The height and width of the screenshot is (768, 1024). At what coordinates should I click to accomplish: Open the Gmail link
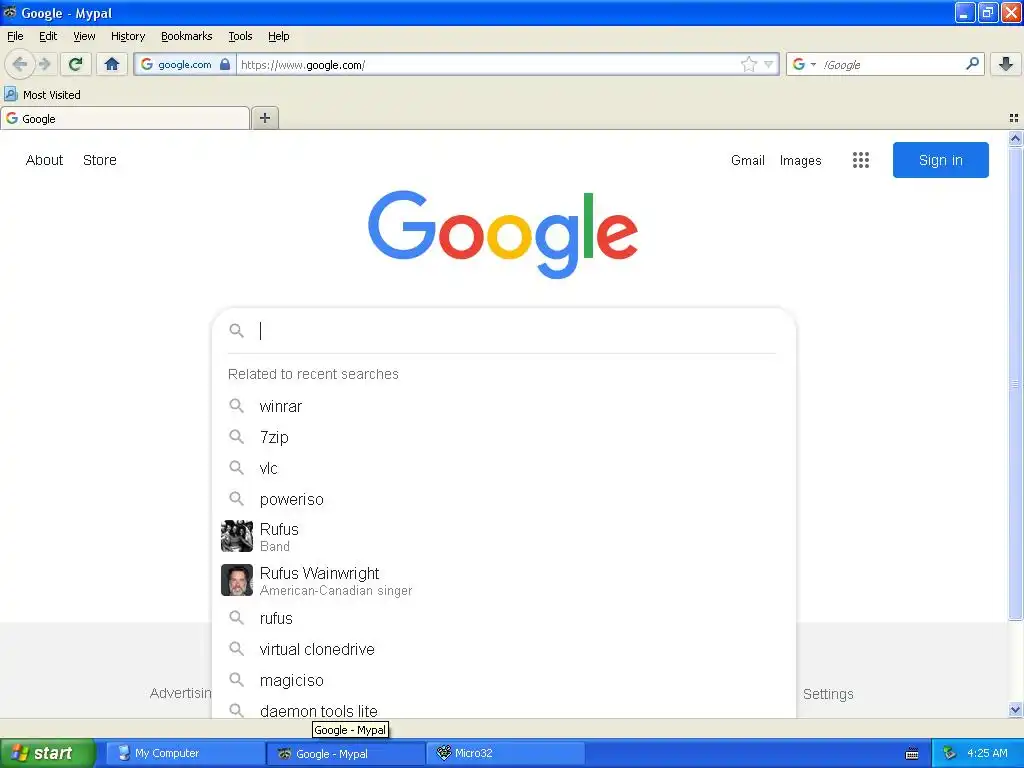[748, 160]
